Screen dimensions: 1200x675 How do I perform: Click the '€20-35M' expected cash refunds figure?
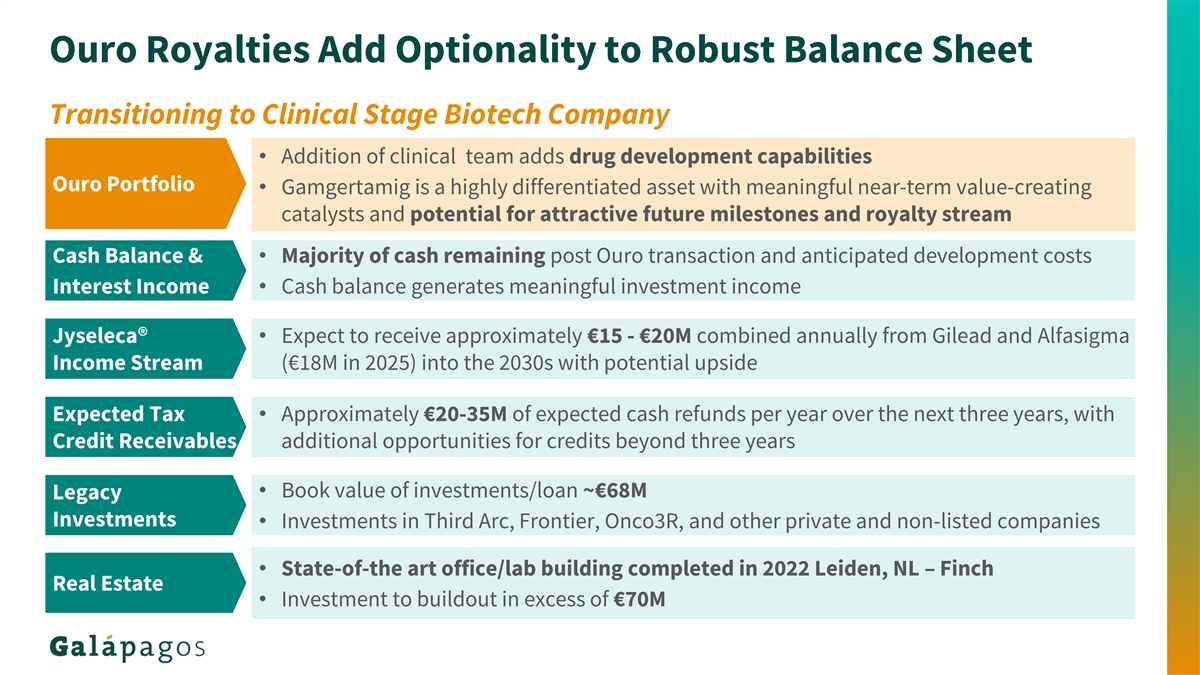pos(467,413)
